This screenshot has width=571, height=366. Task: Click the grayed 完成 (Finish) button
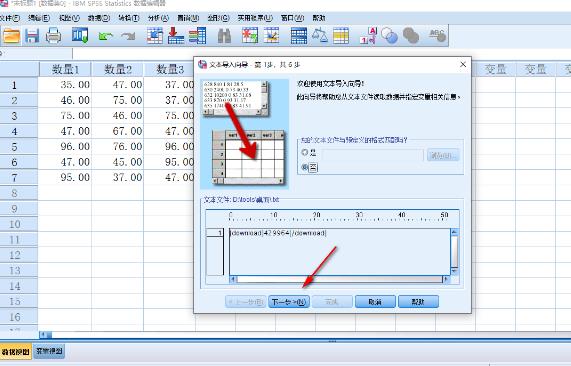pyautogui.click(x=332, y=302)
